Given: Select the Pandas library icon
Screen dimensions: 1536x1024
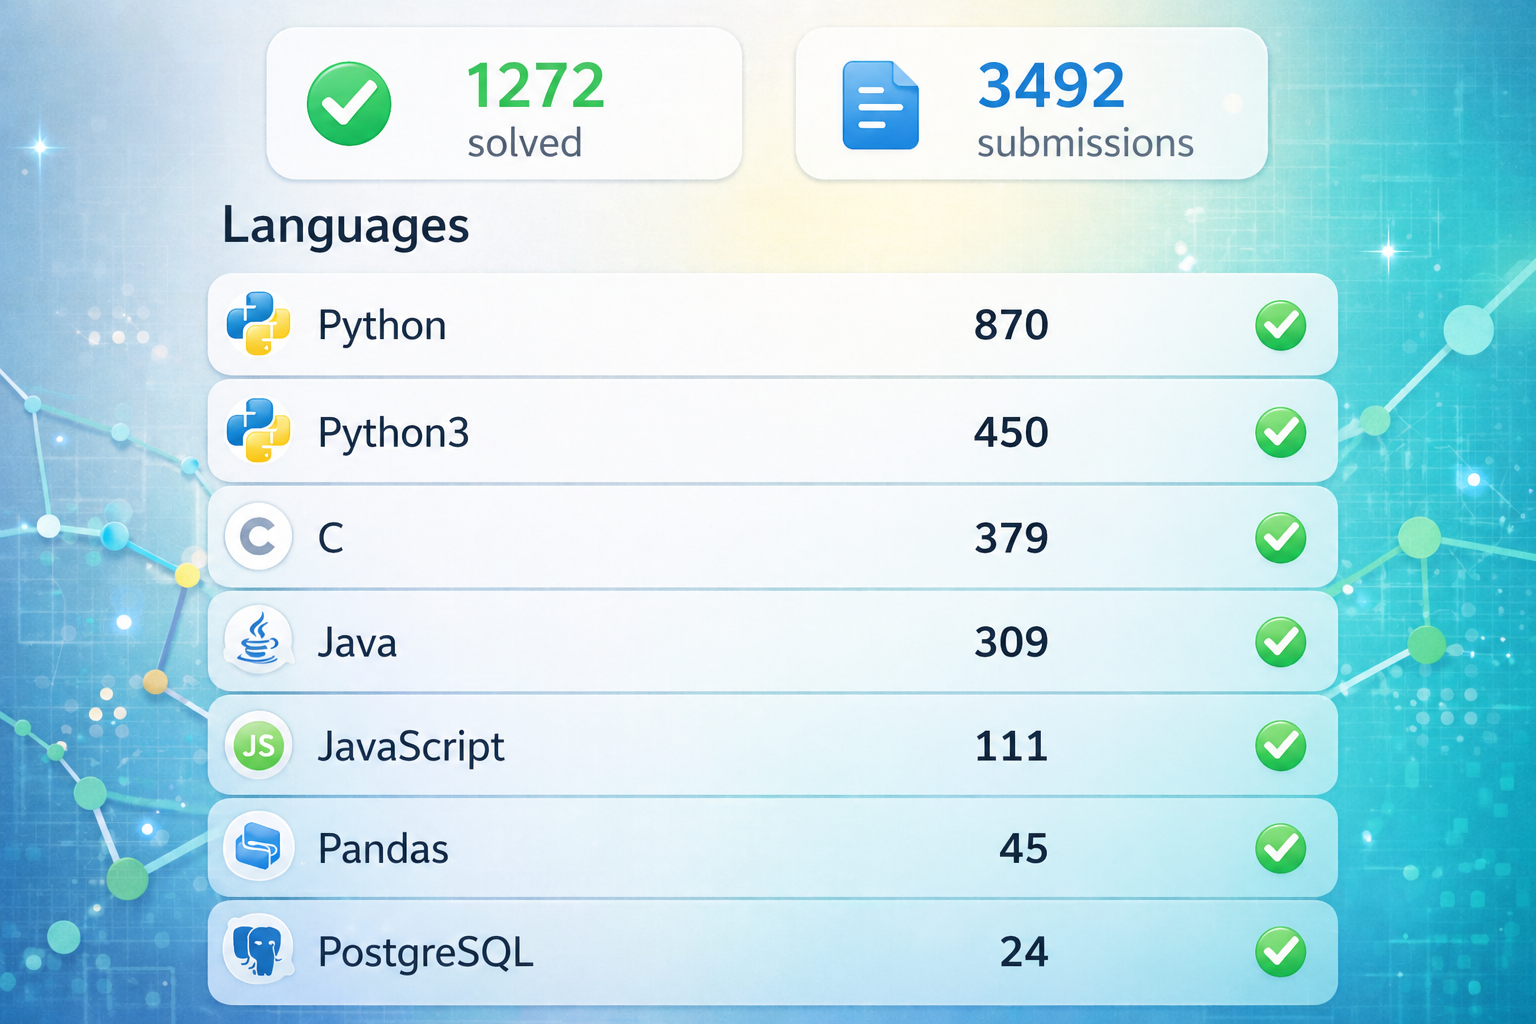Looking at the screenshot, I should pos(258,848).
